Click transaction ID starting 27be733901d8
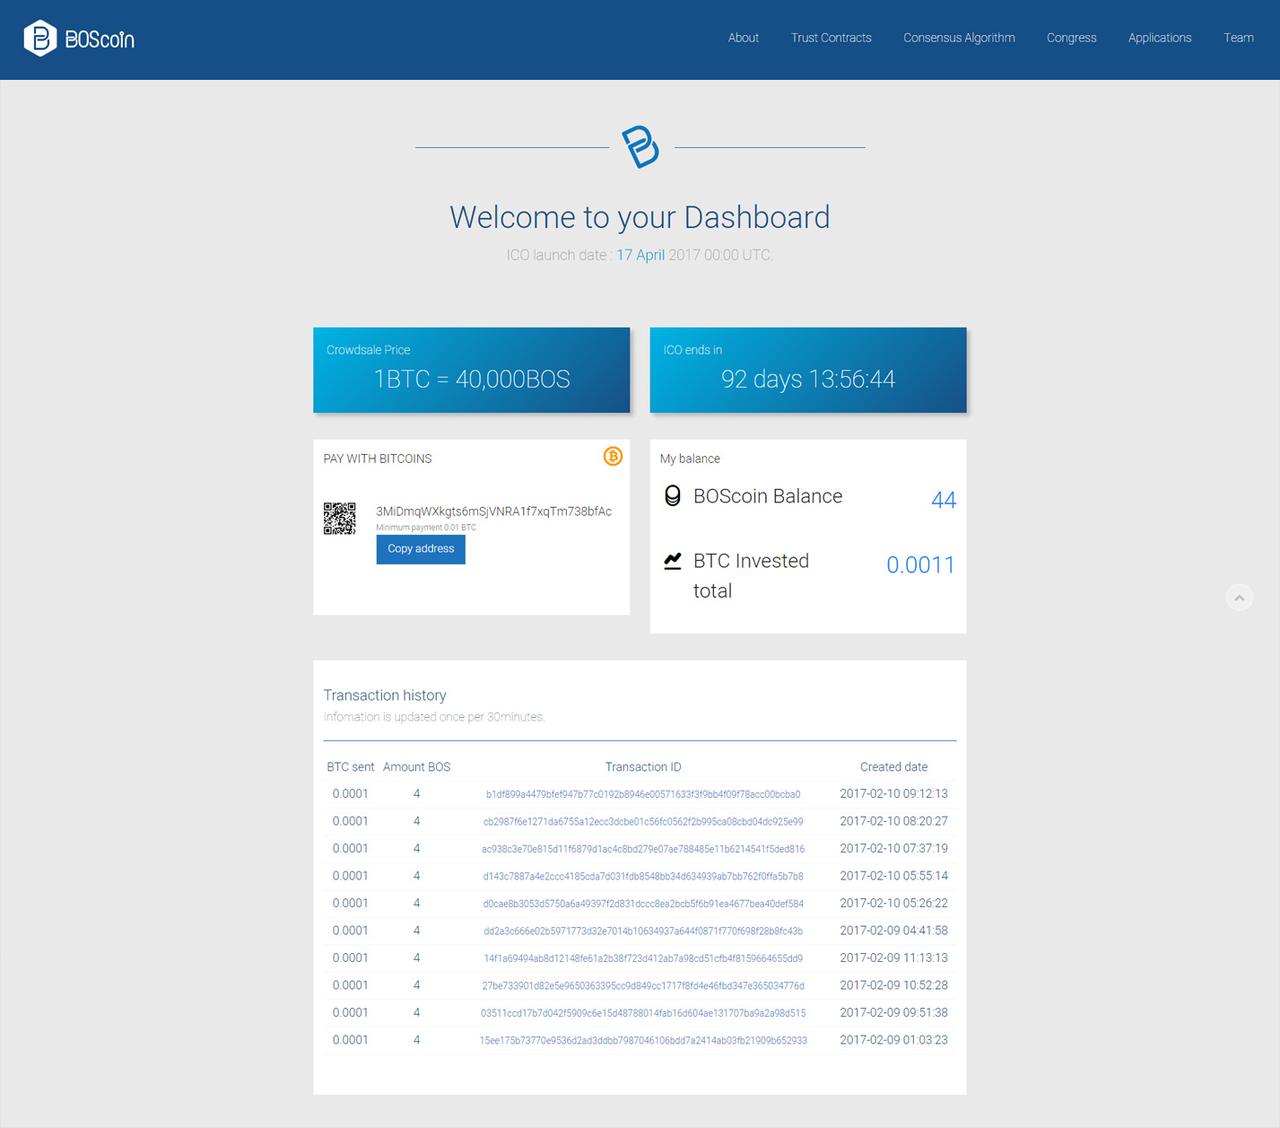 point(643,986)
